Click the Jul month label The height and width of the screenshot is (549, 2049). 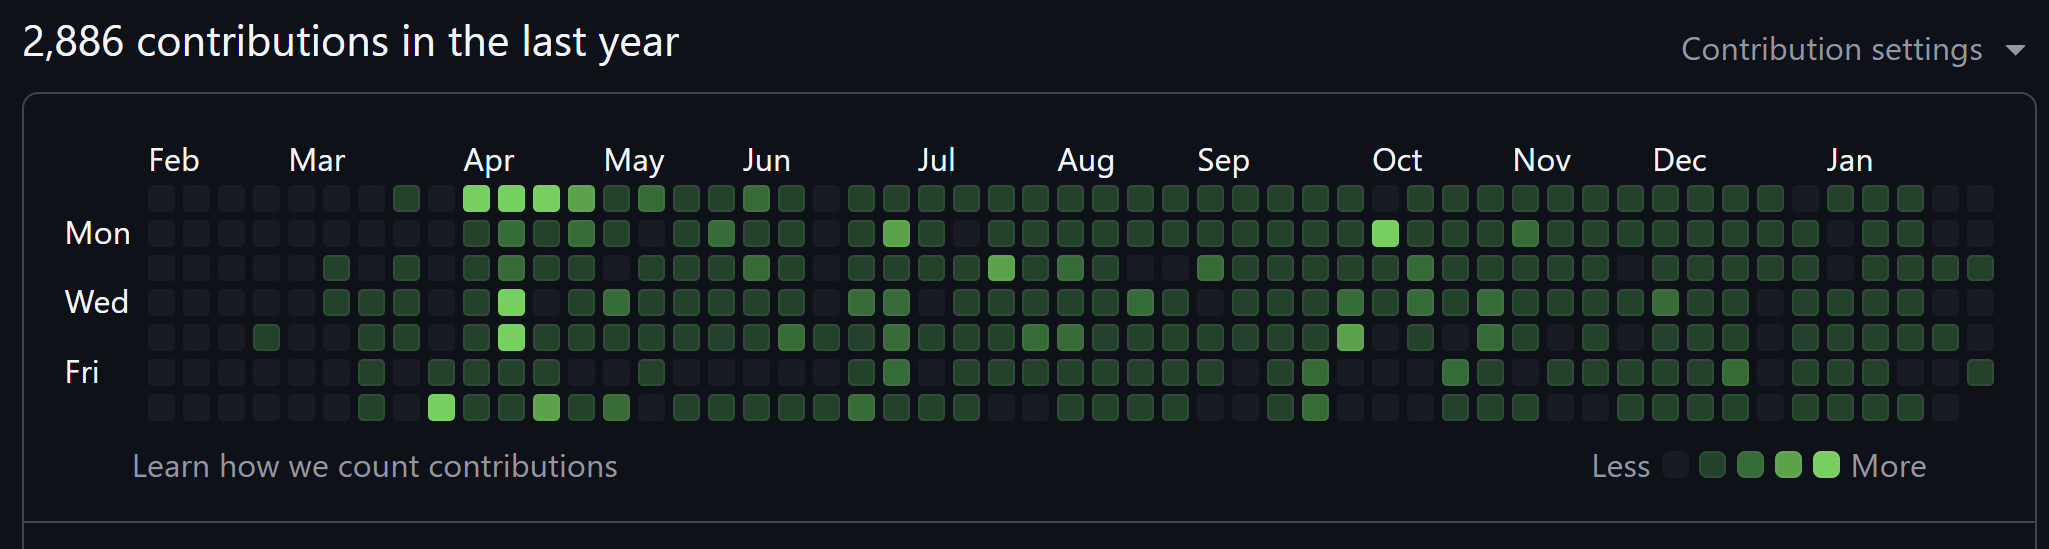click(937, 160)
